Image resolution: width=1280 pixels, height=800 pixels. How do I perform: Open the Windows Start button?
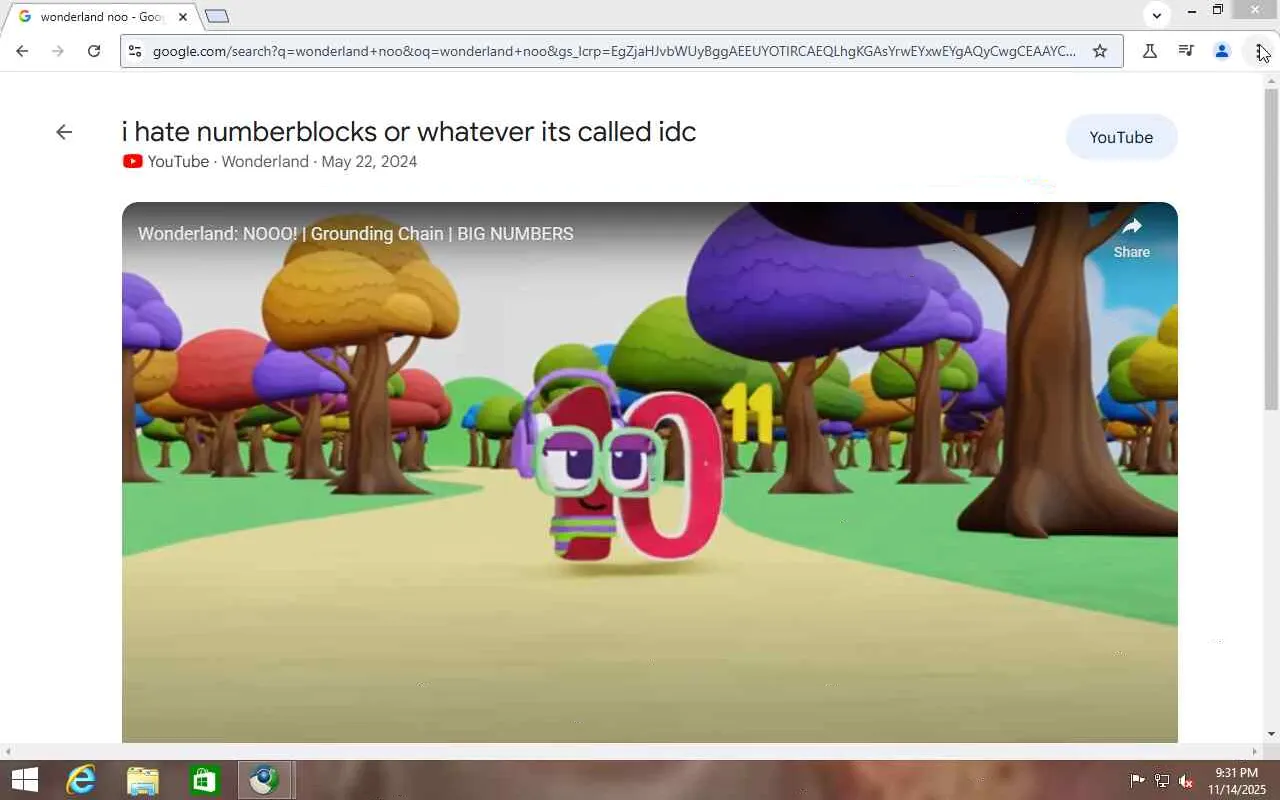(24, 780)
